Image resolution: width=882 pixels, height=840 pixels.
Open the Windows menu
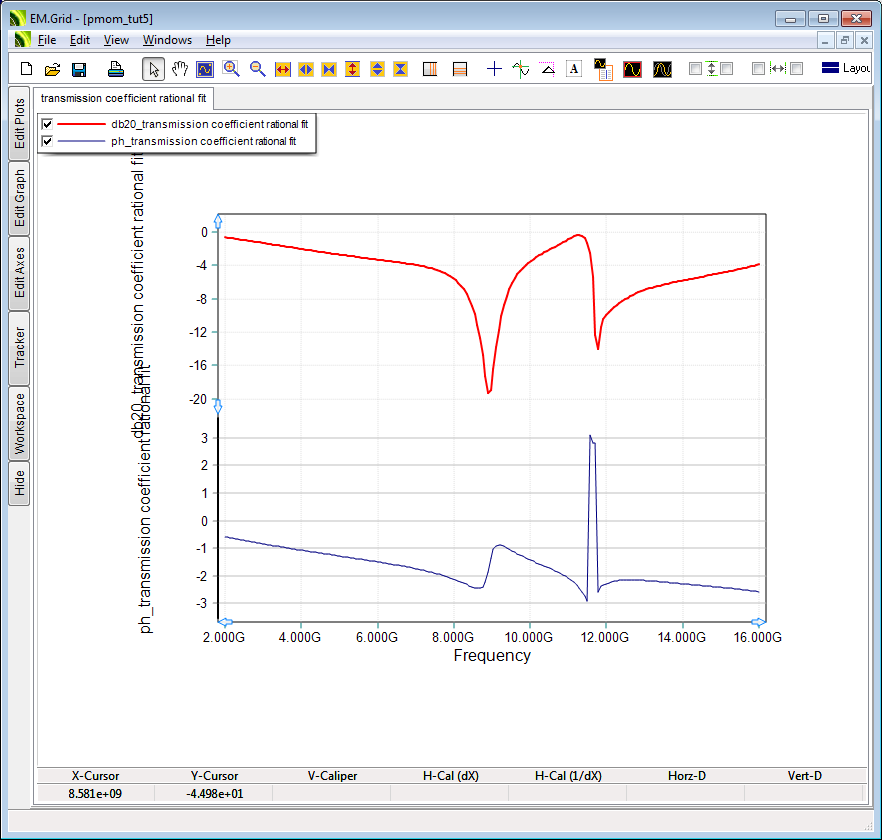pyautogui.click(x=167, y=40)
